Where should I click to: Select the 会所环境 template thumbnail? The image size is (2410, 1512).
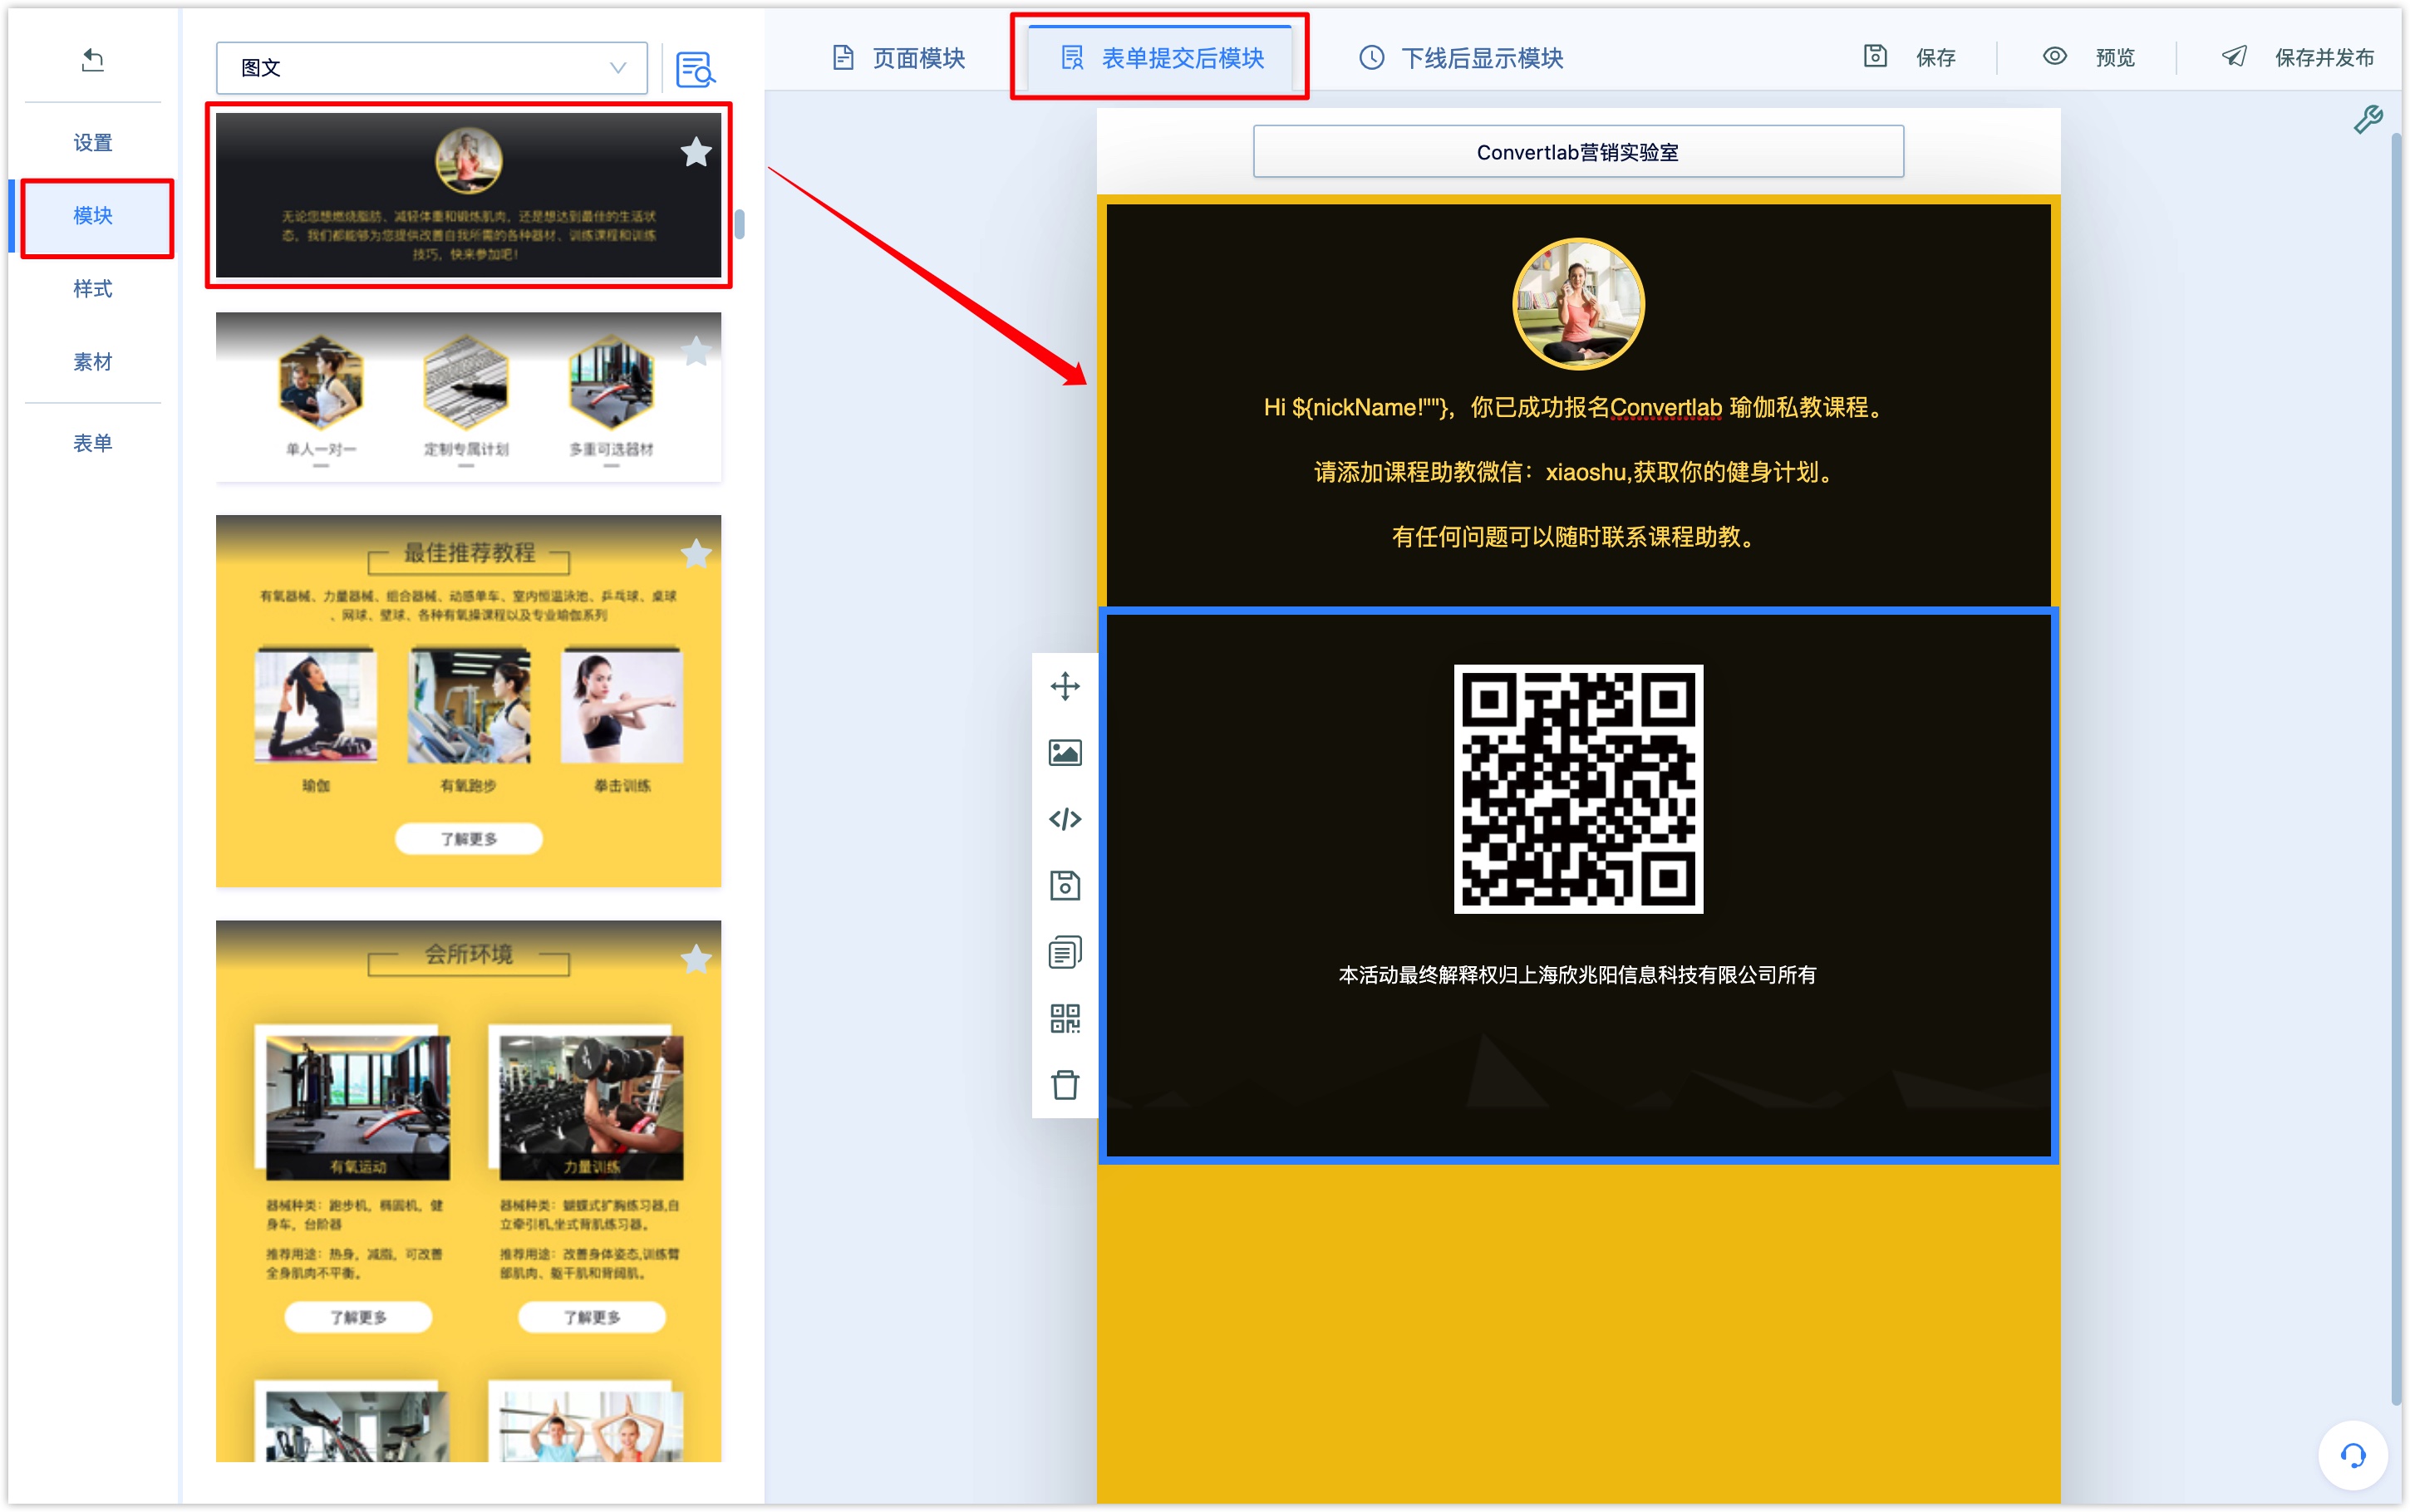coord(468,1190)
